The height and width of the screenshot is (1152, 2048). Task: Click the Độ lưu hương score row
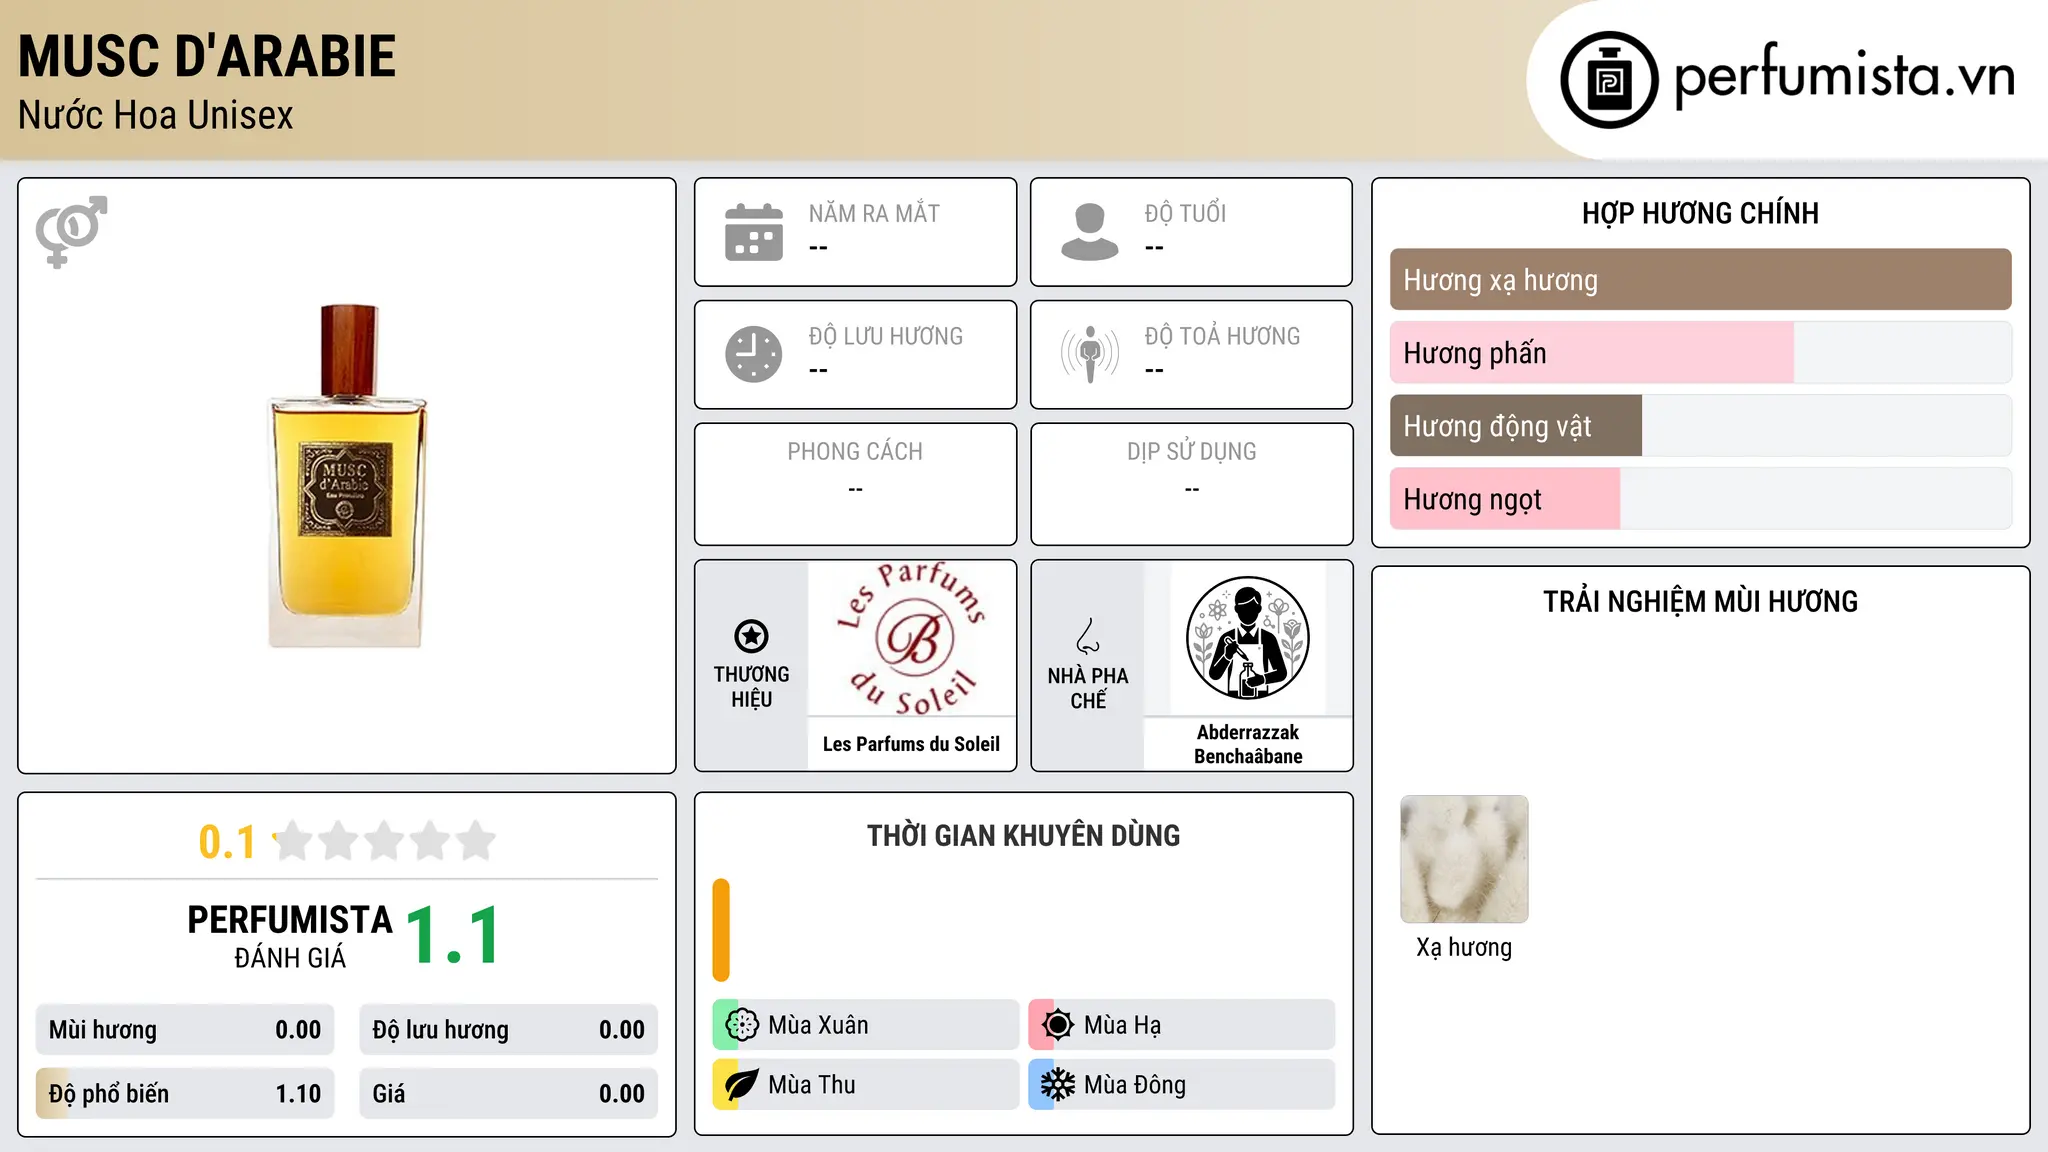coord(509,1030)
